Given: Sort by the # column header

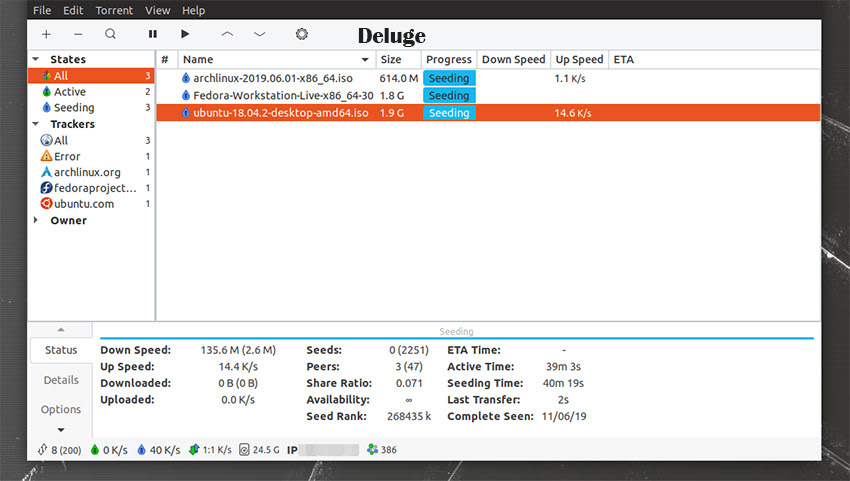Looking at the screenshot, I should [x=165, y=60].
